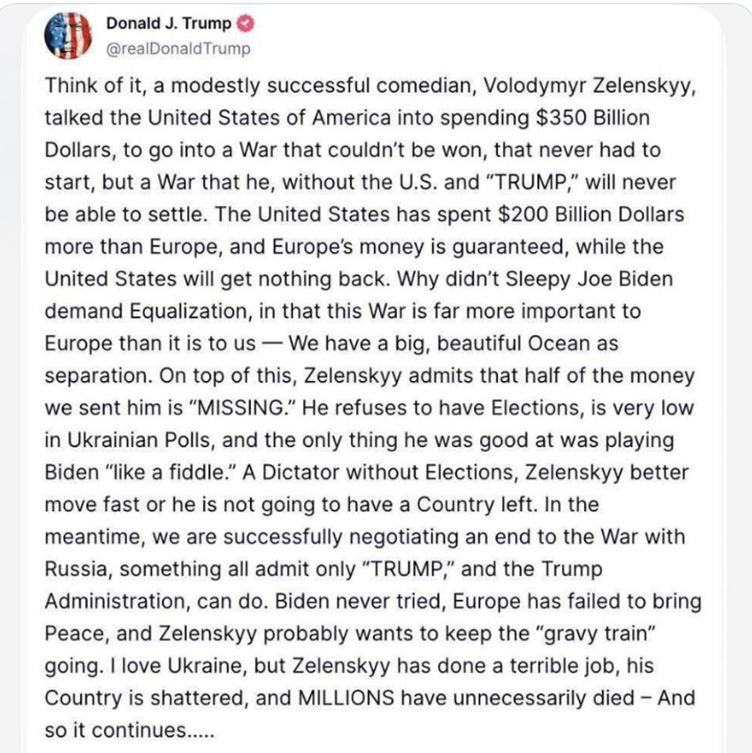Screen dimensions: 752x753
Task: Select the $350 Billion amount text
Action: (x=593, y=118)
